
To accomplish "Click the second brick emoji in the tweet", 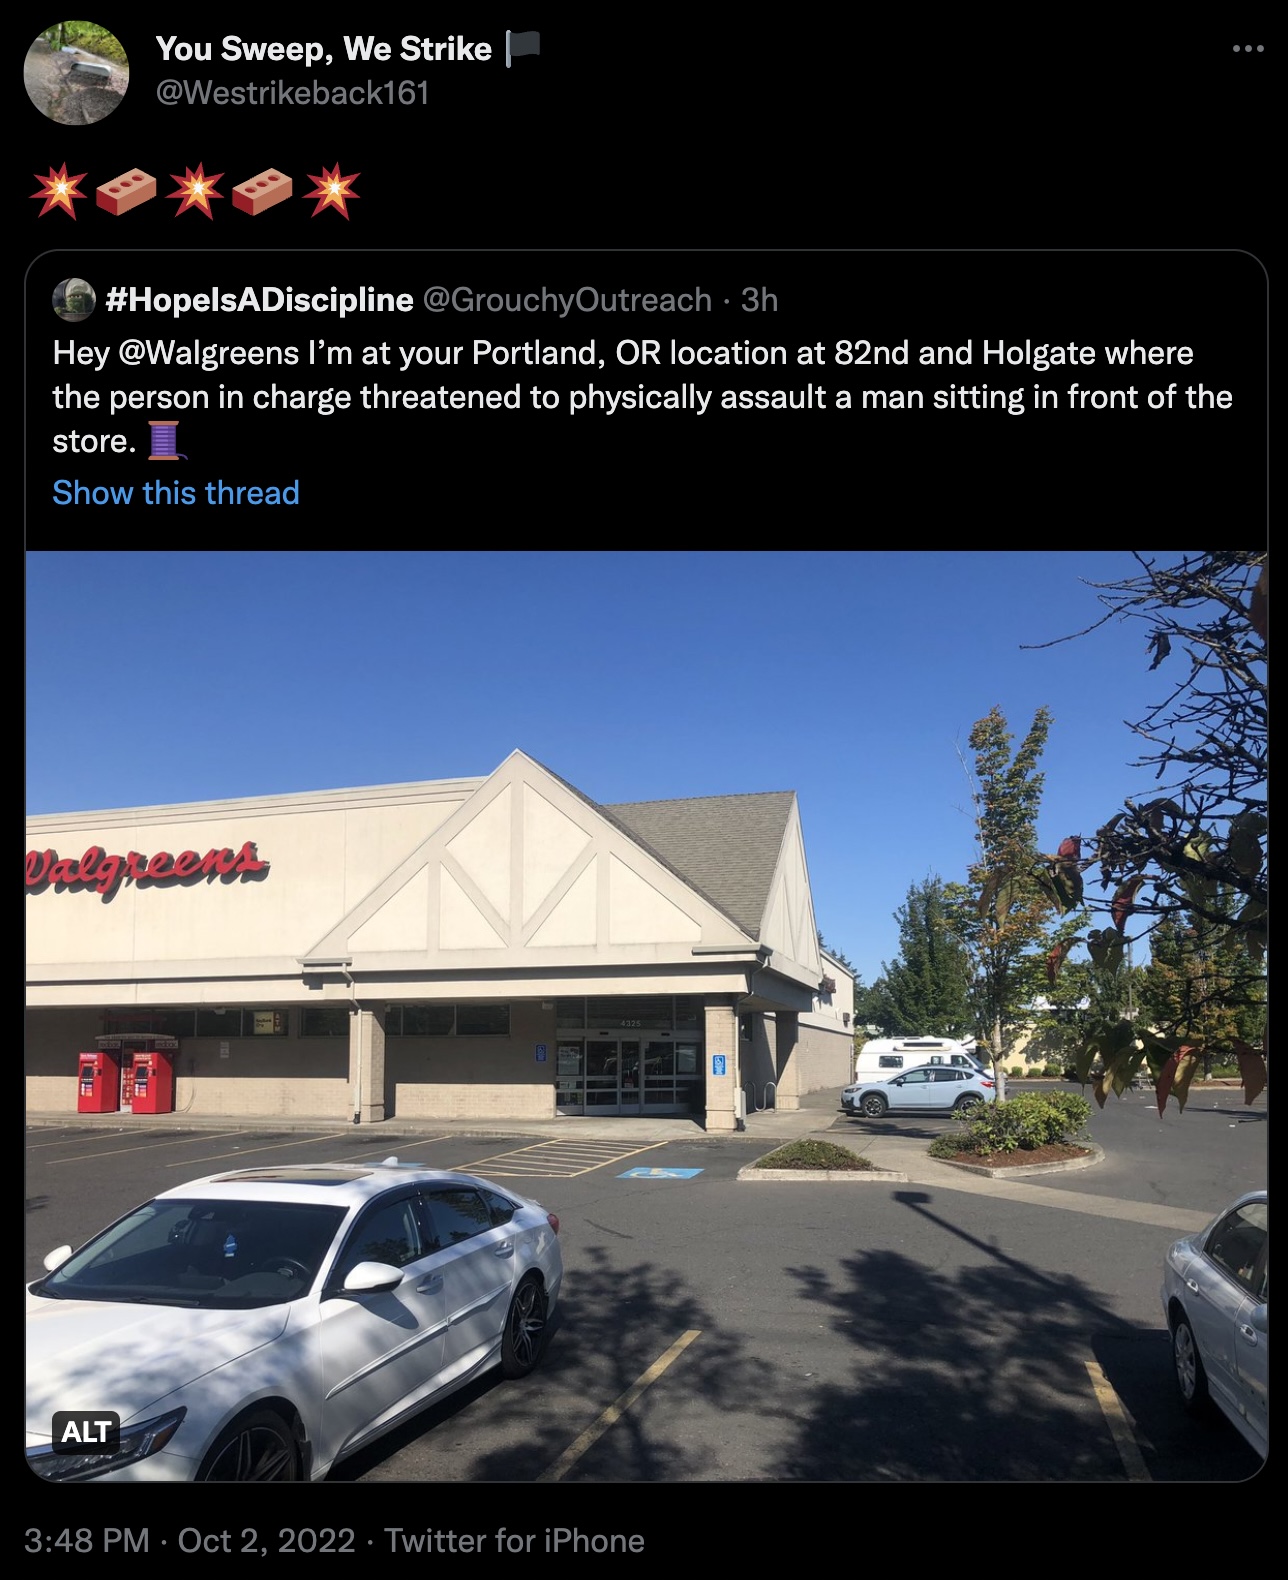I will coord(262,190).
